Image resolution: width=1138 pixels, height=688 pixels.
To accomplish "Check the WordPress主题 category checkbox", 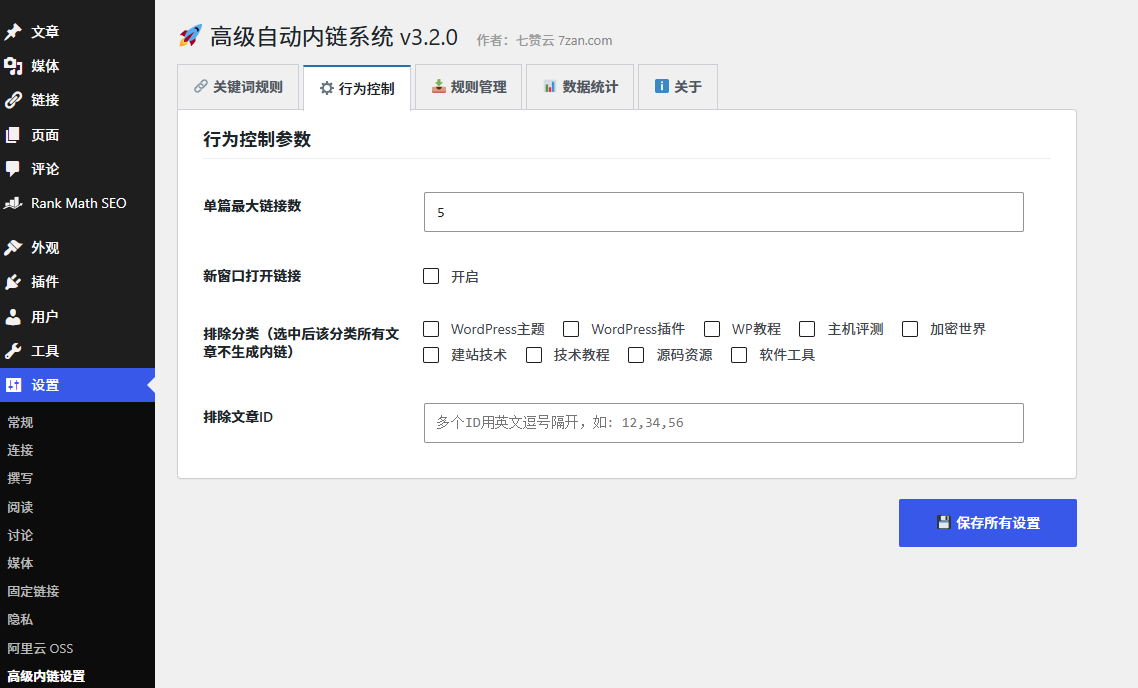I will tap(431, 329).
